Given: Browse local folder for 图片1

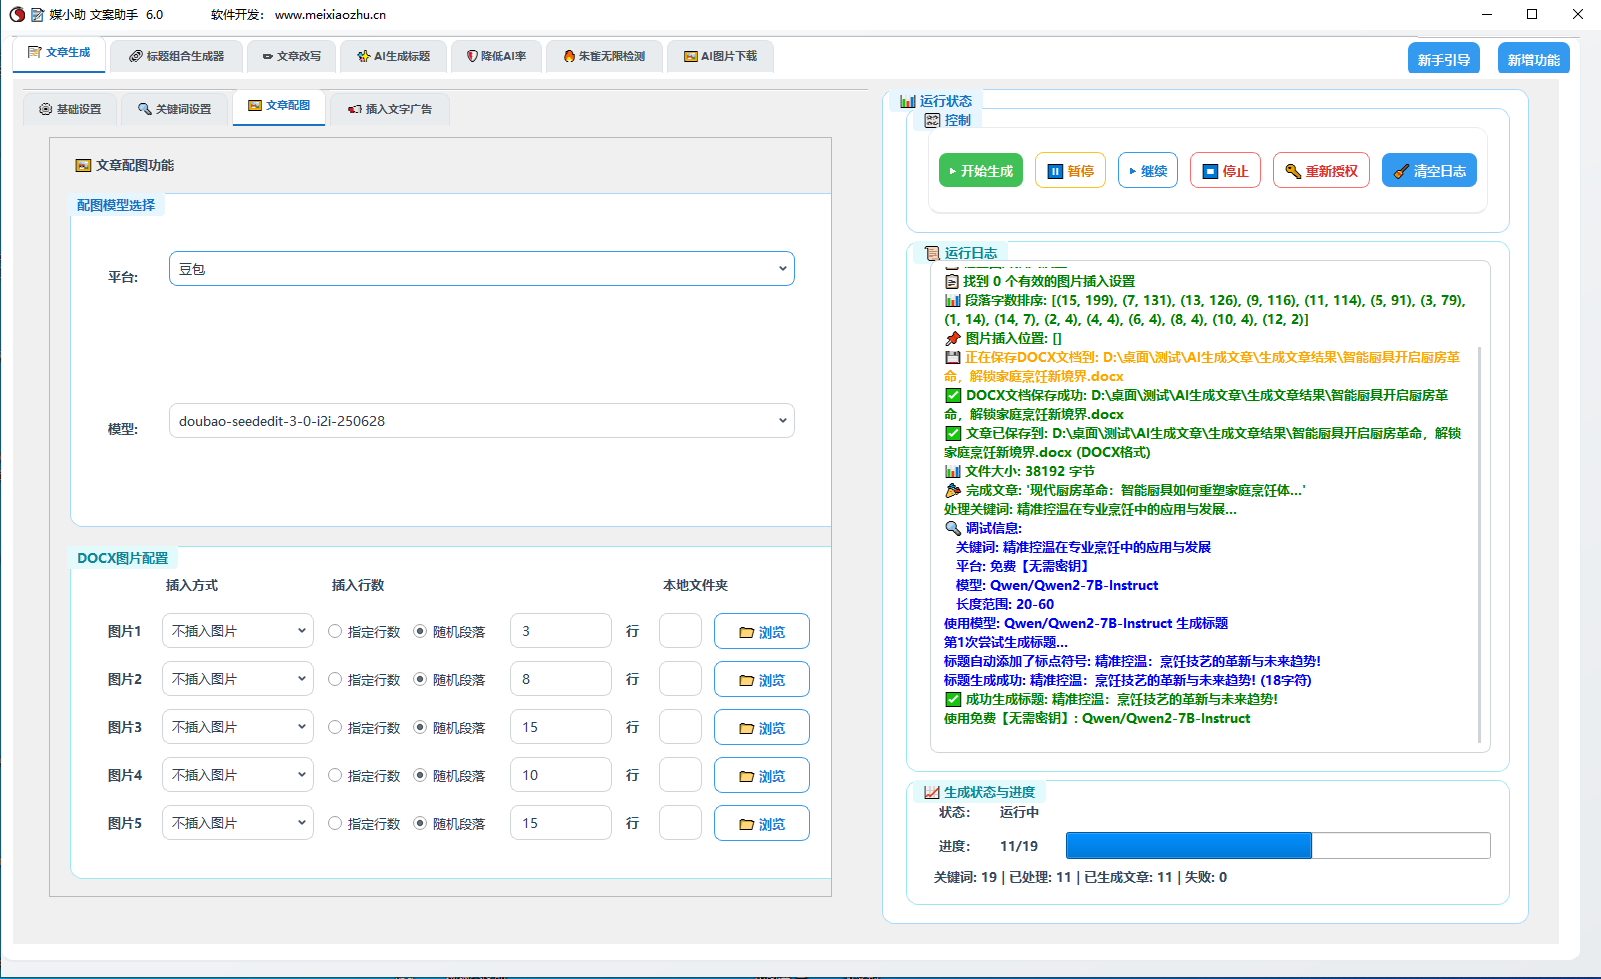Looking at the screenshot, I should [761, 632].
